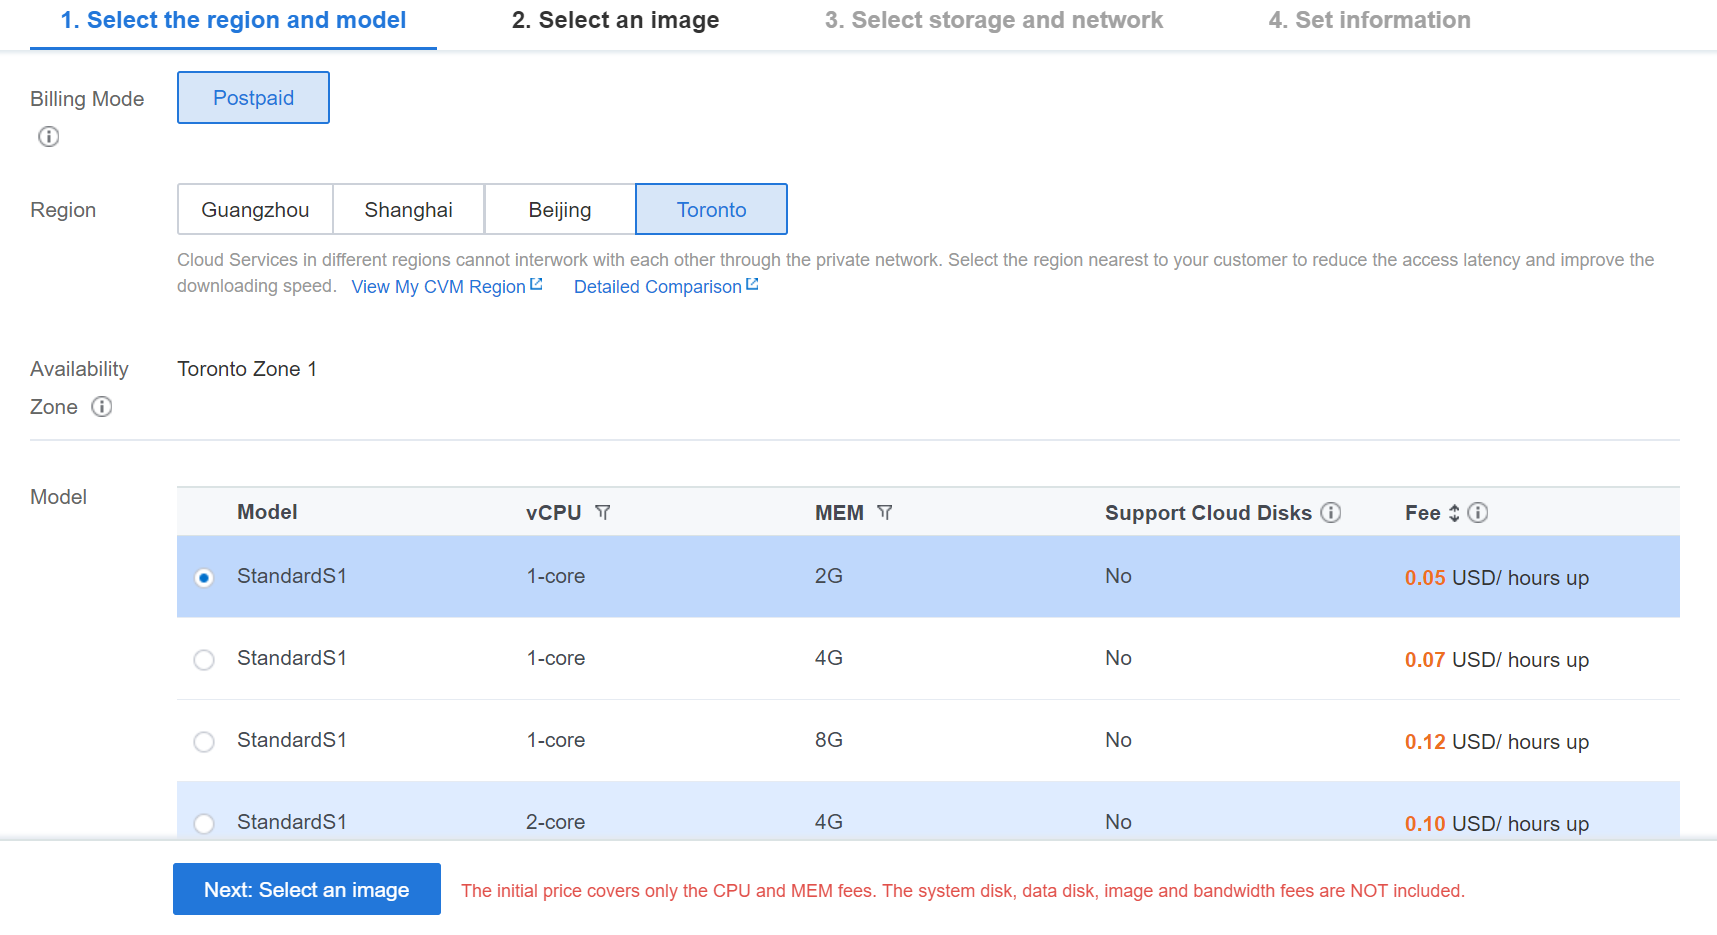Open tab 4. Set information

point(1369,21)
